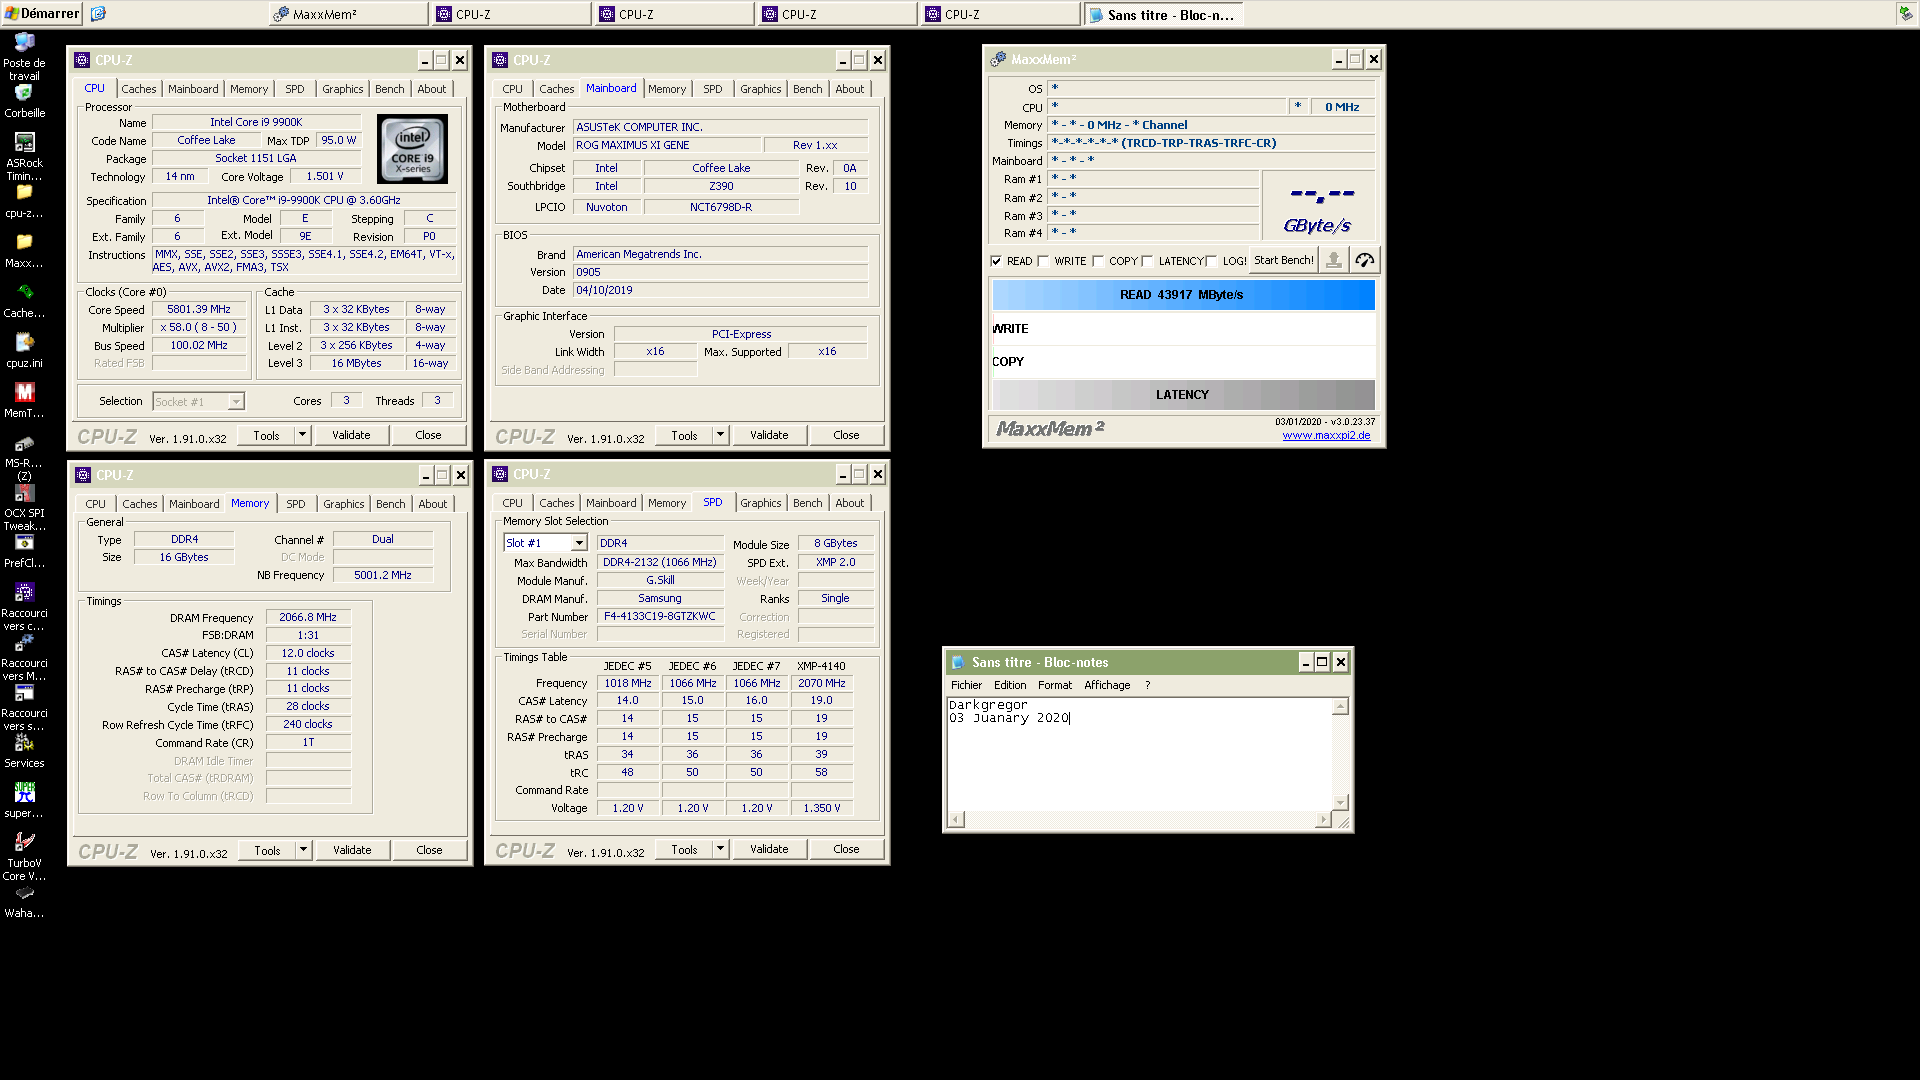The width and height of the screenshot is (1920, 1080).
Task: Switch to Caches tab in CPU window
Action: pyautogui.click(x=139, y=89)
